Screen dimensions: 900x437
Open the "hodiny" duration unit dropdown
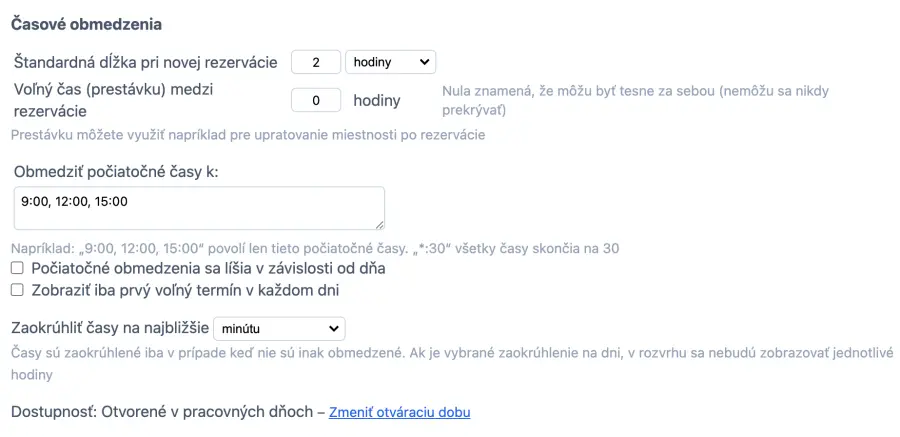389,62
